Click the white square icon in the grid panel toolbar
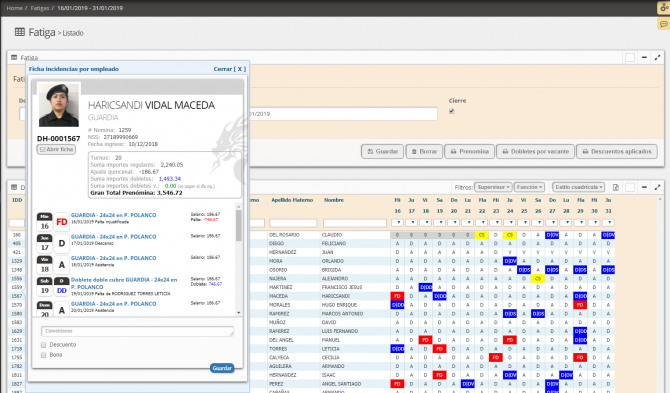 [630, 187]
